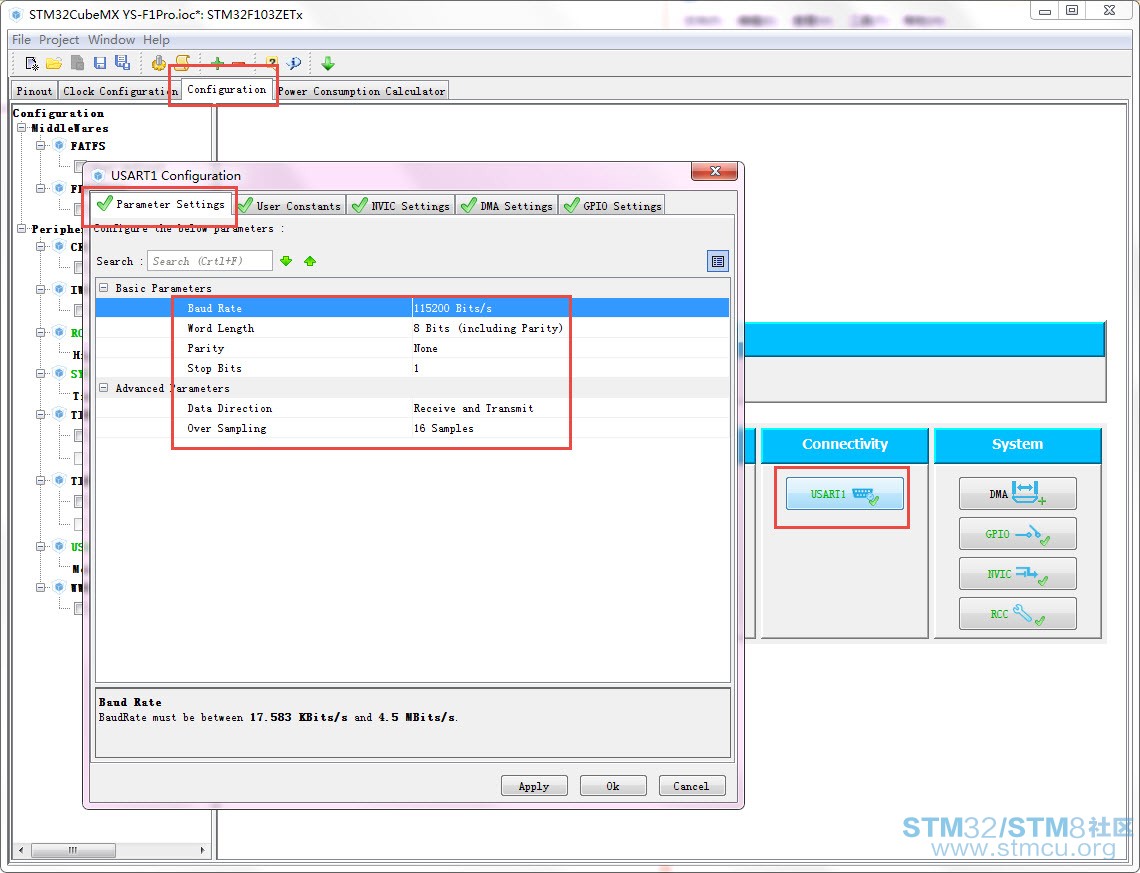Click the Cancel button
Viewport: 1140px width, 873px height.
691,786
